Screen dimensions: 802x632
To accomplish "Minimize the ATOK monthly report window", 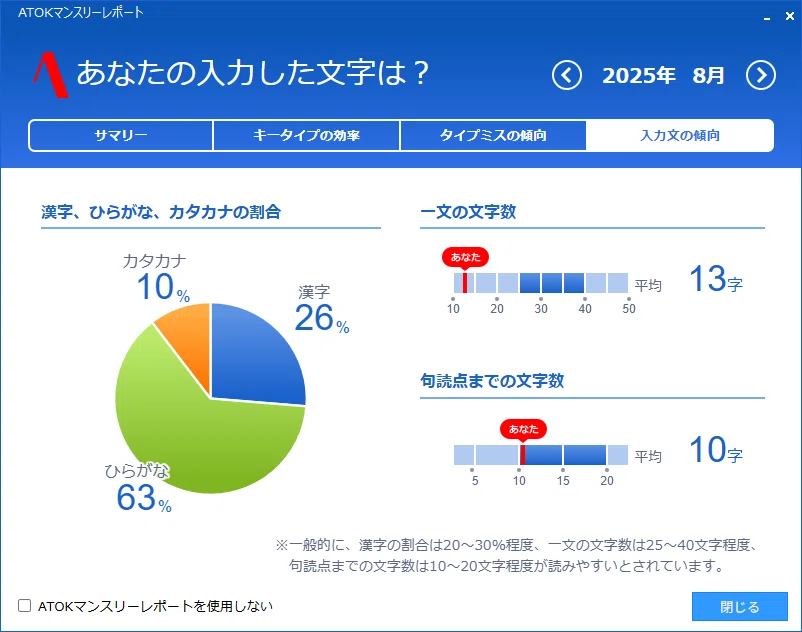I will point(767,17).
